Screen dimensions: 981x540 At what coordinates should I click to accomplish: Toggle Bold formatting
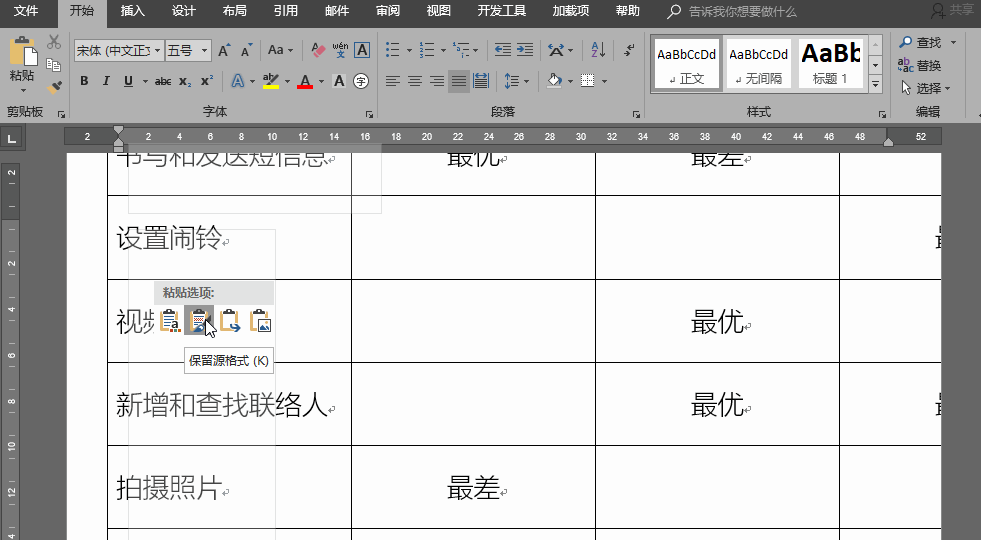coord(84,81)
